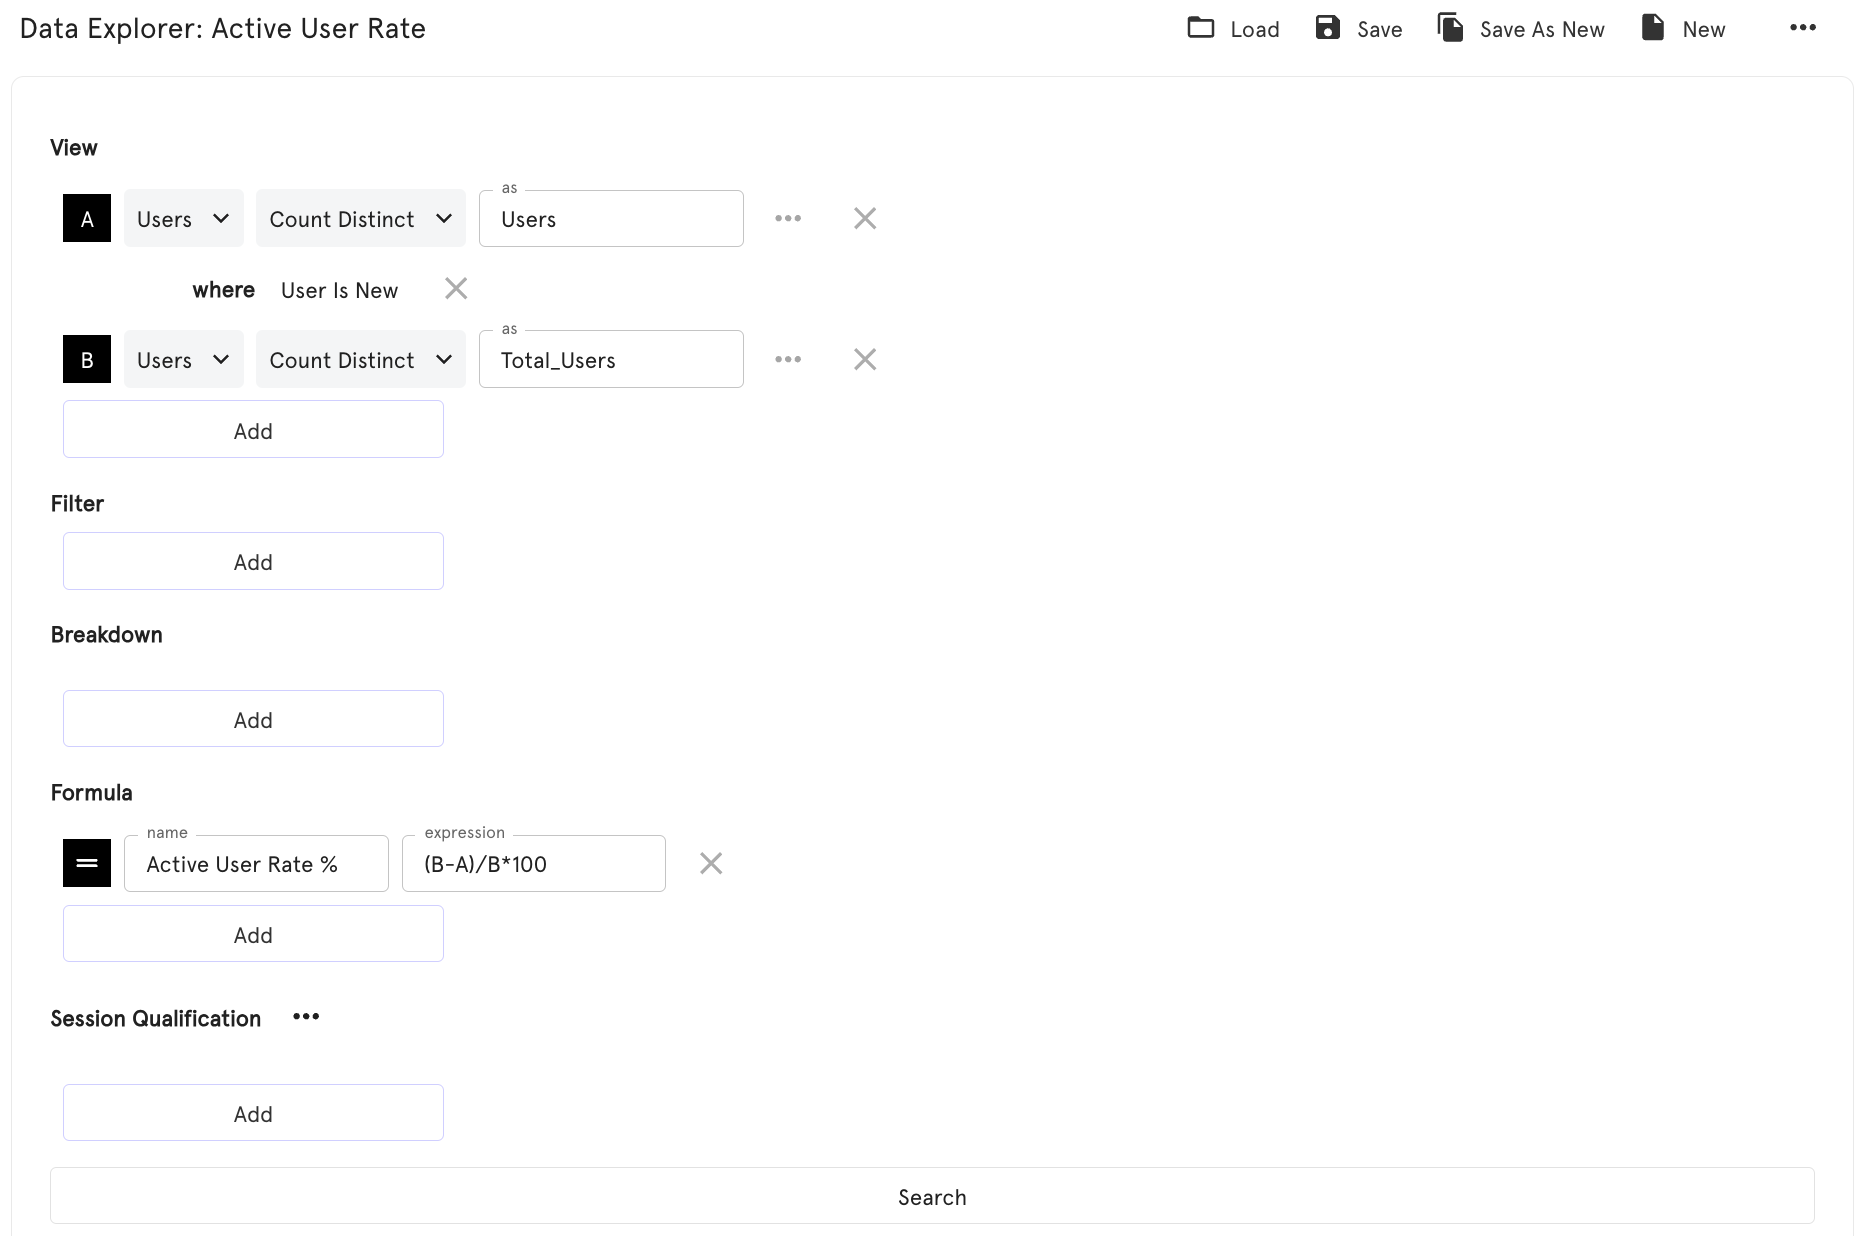Add a new View row
Image resolution: width=1864 pixels, height=1236 pixels.
pos(253,430)
